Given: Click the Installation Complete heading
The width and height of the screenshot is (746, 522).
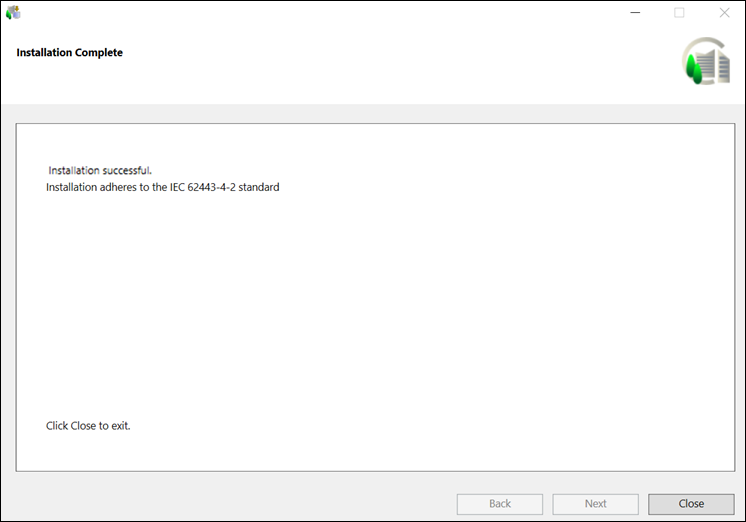Looking at the screenshot, I should click(70, 52).
